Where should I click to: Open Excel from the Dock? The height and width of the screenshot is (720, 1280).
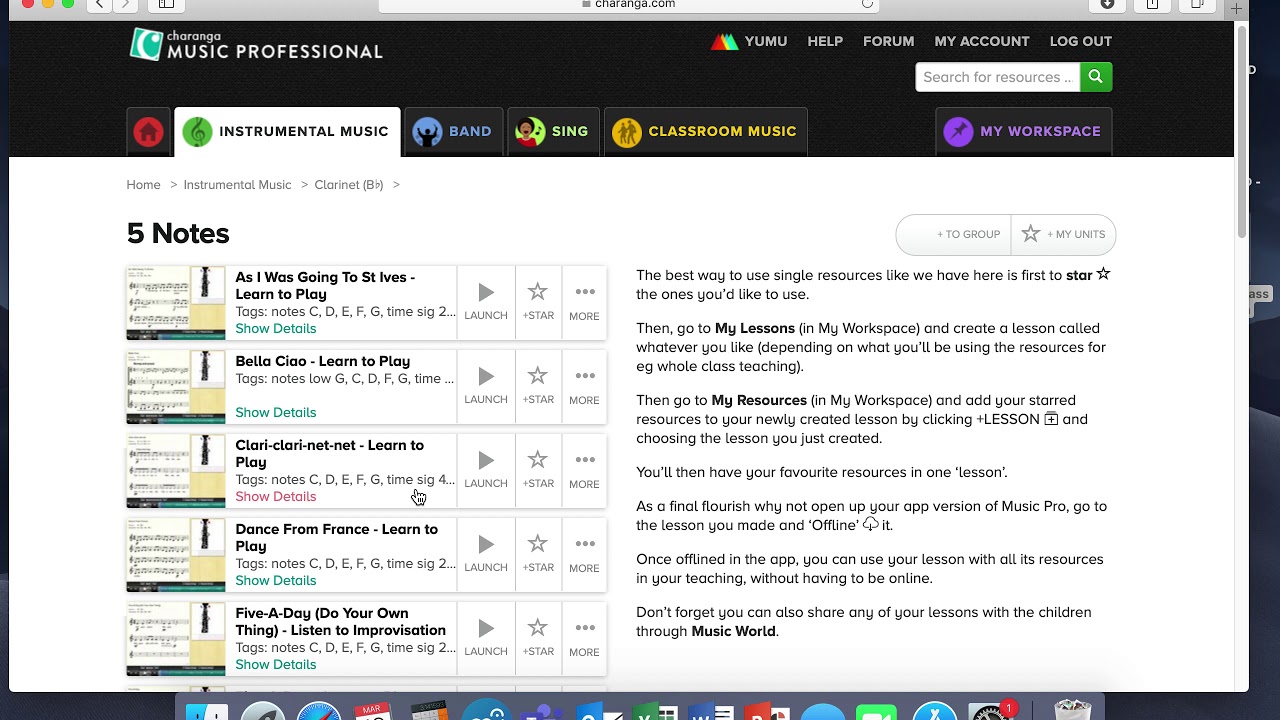tap(654, 711)
